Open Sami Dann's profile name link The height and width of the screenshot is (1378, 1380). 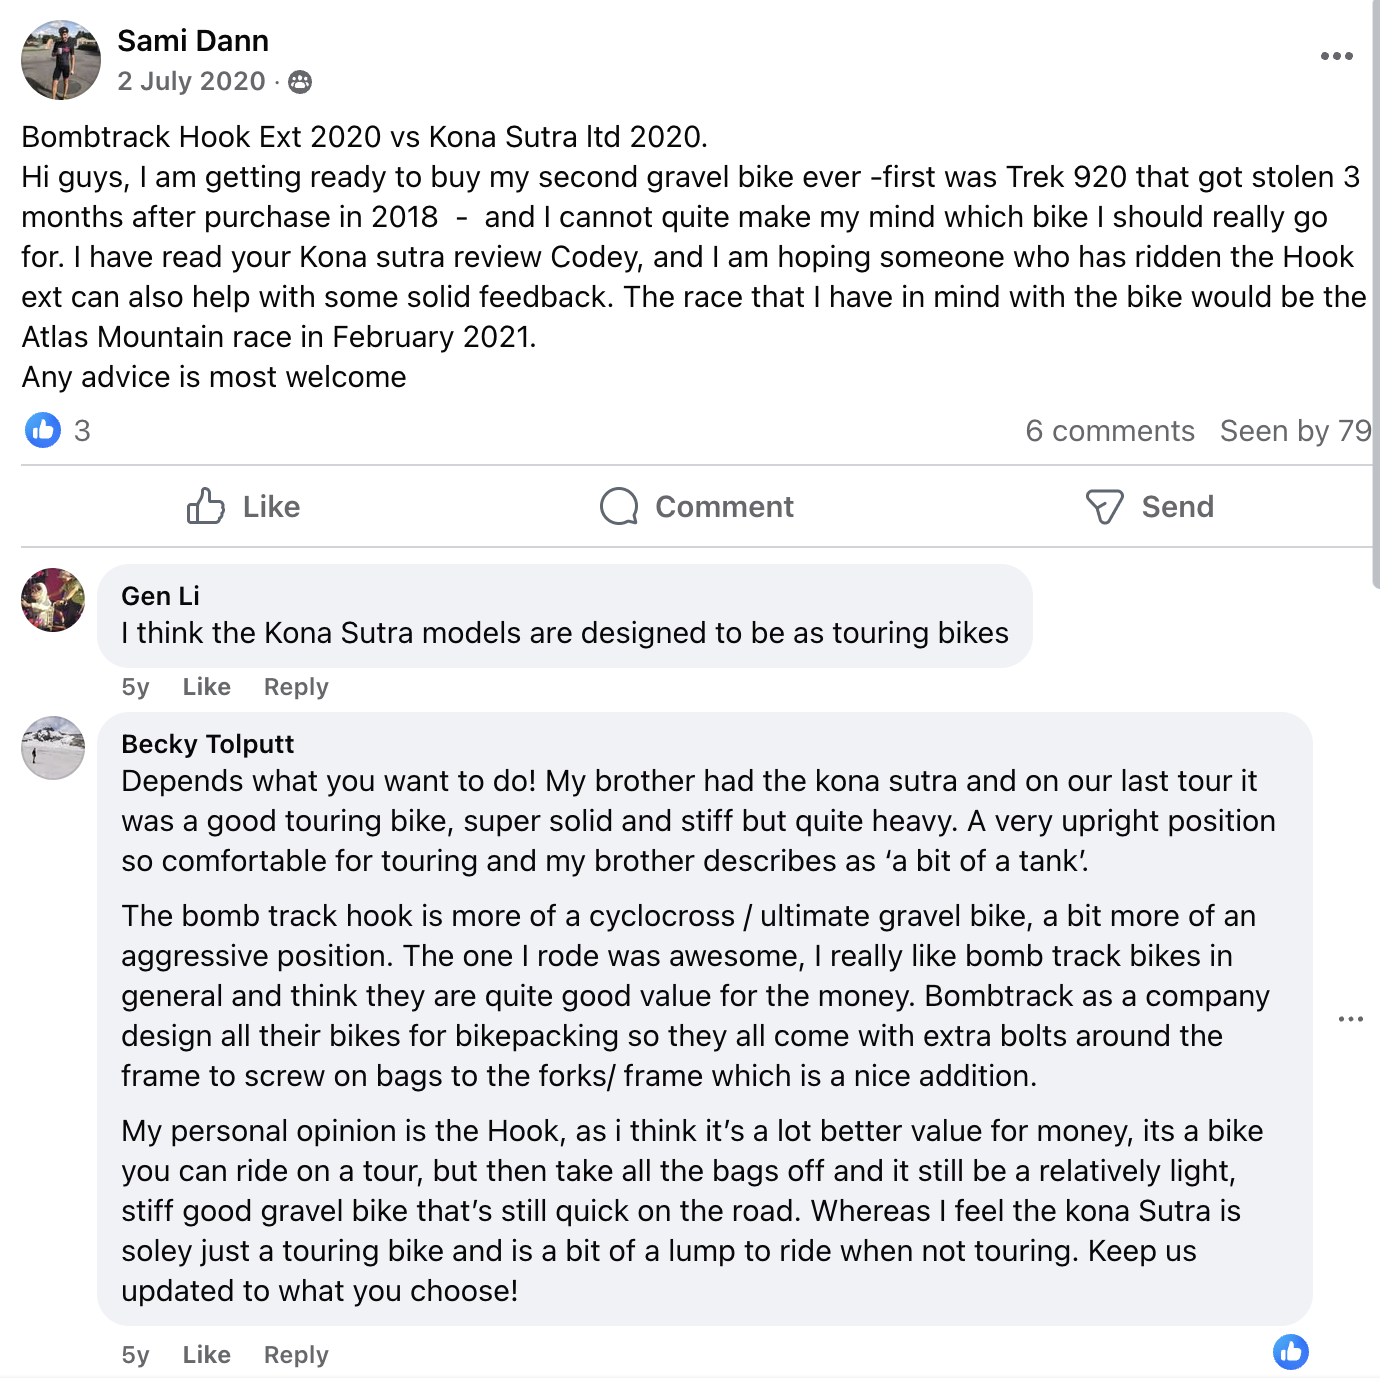tap(193, 41)
